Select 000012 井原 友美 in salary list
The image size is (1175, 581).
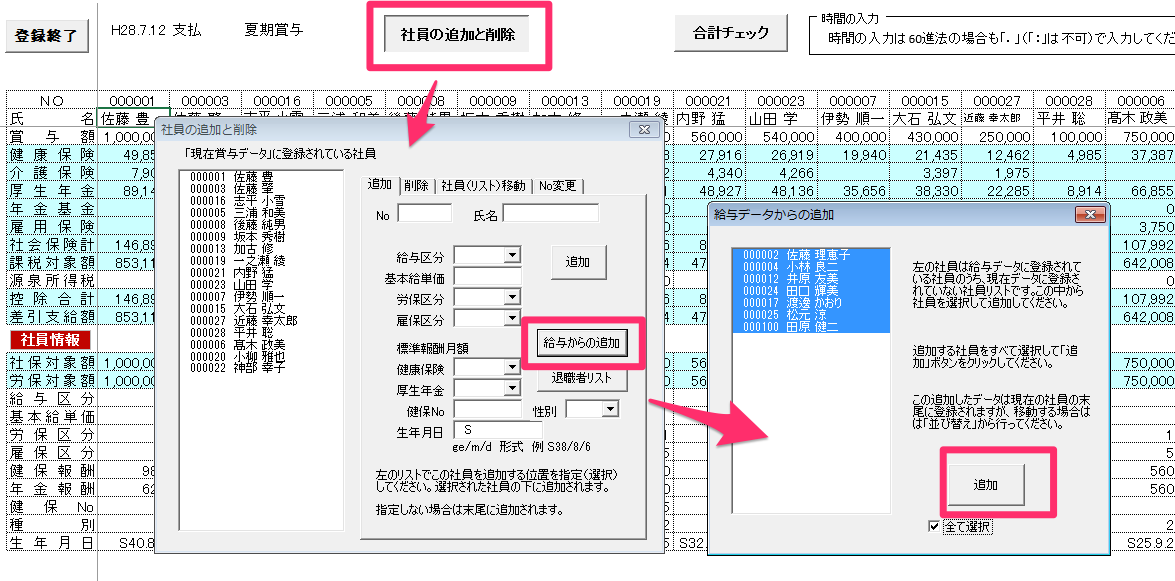[811, 279]
